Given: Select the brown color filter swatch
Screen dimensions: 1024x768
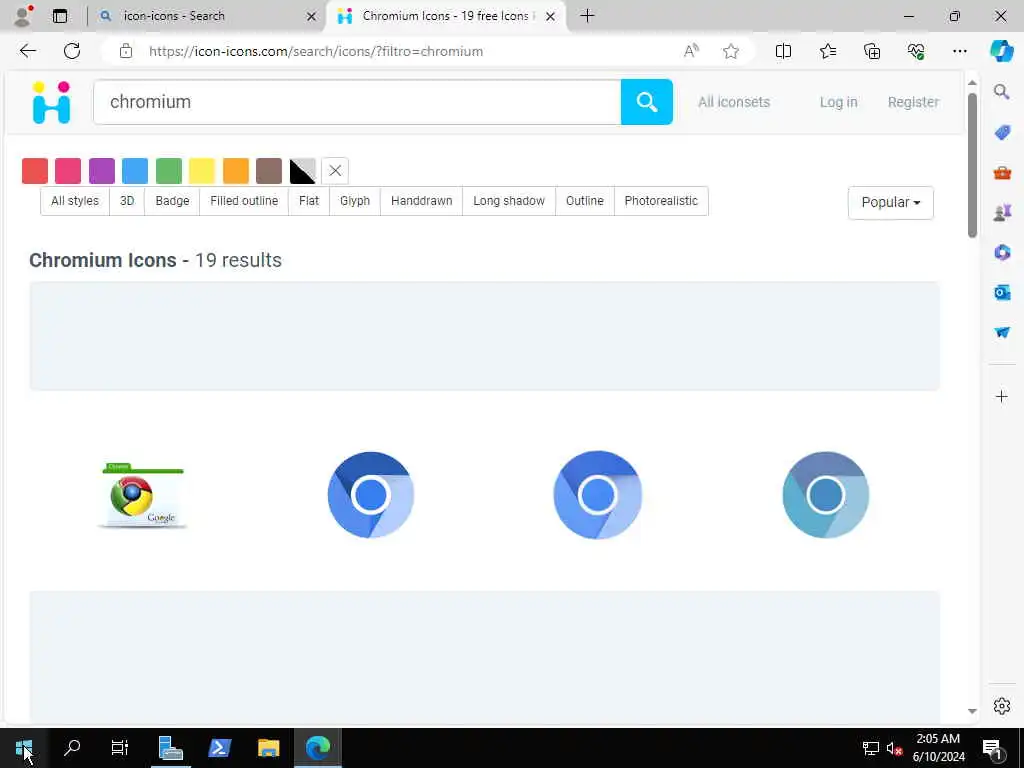Looking at the screenshot, I should point(269,170).
